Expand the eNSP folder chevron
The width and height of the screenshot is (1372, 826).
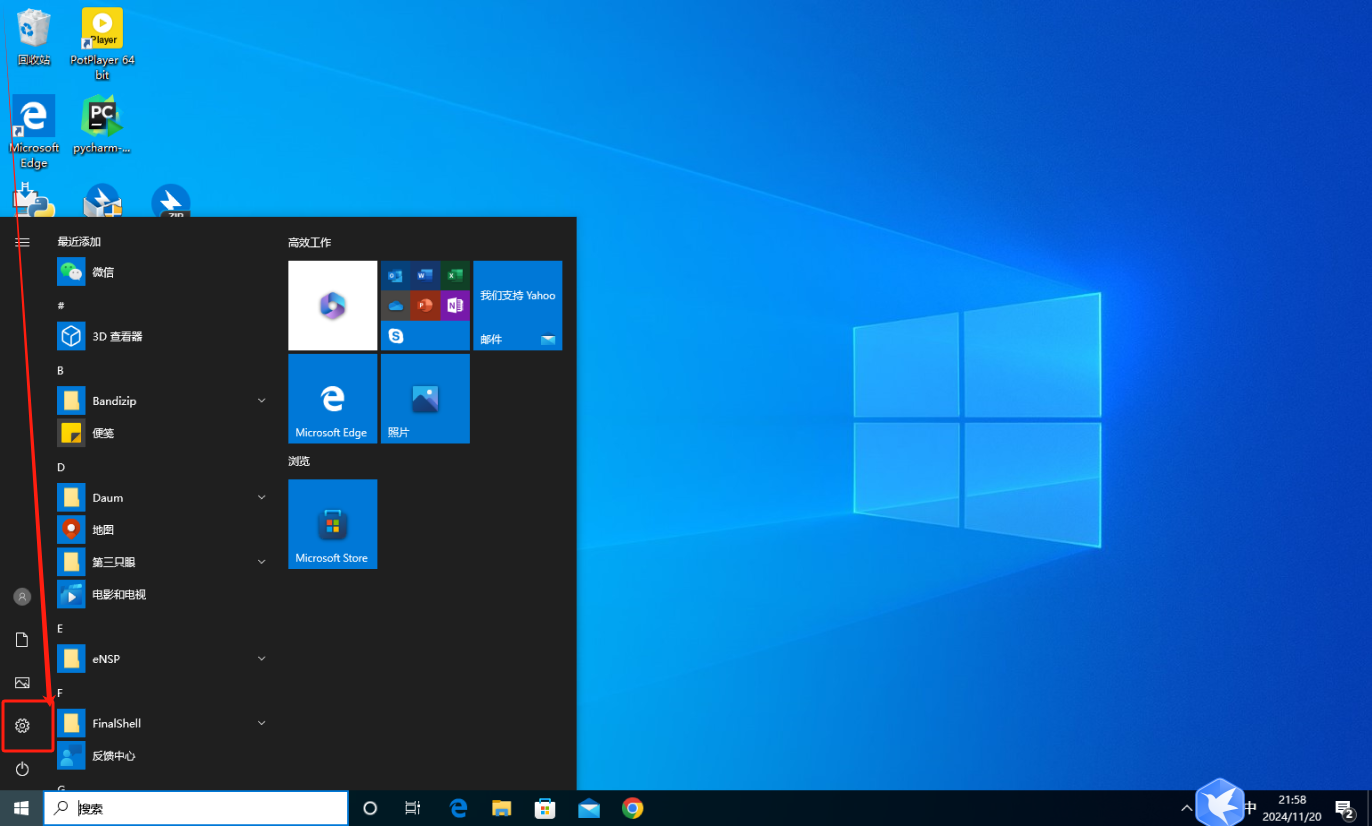click(x=262, y=659)
